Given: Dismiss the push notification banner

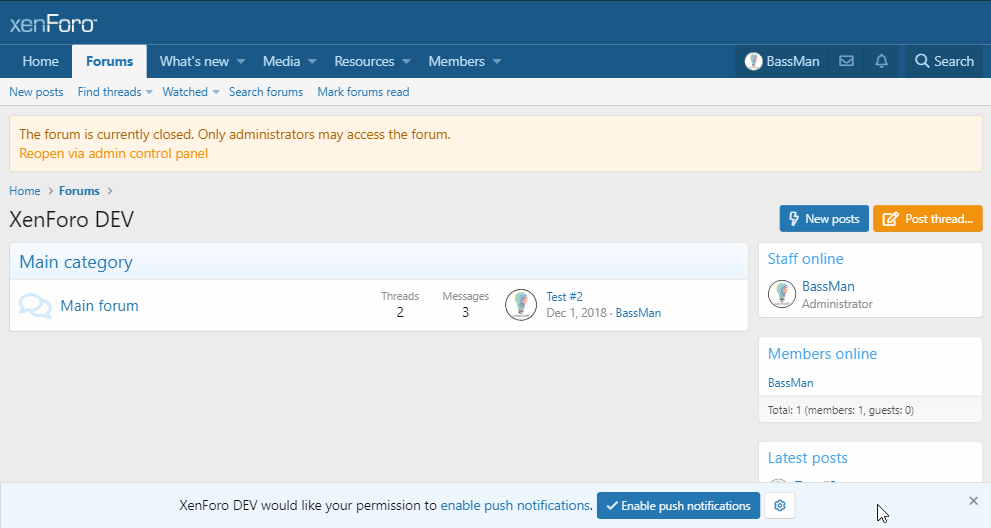Looking at the screenshot, I should [x=974, y=500].
